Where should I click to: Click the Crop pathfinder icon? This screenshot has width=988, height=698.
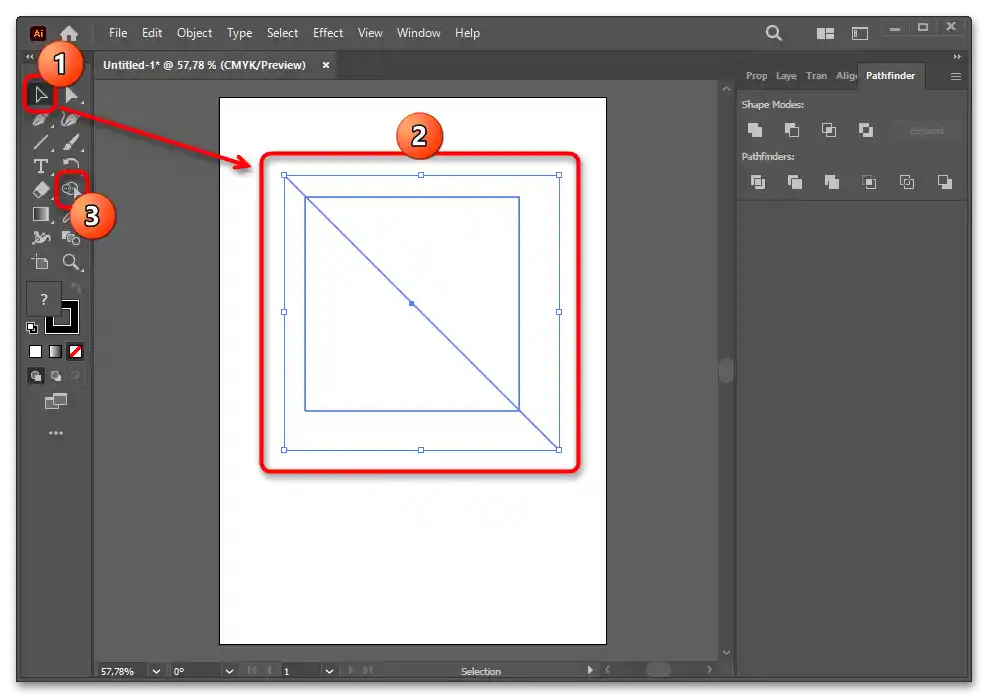point(869,182)
